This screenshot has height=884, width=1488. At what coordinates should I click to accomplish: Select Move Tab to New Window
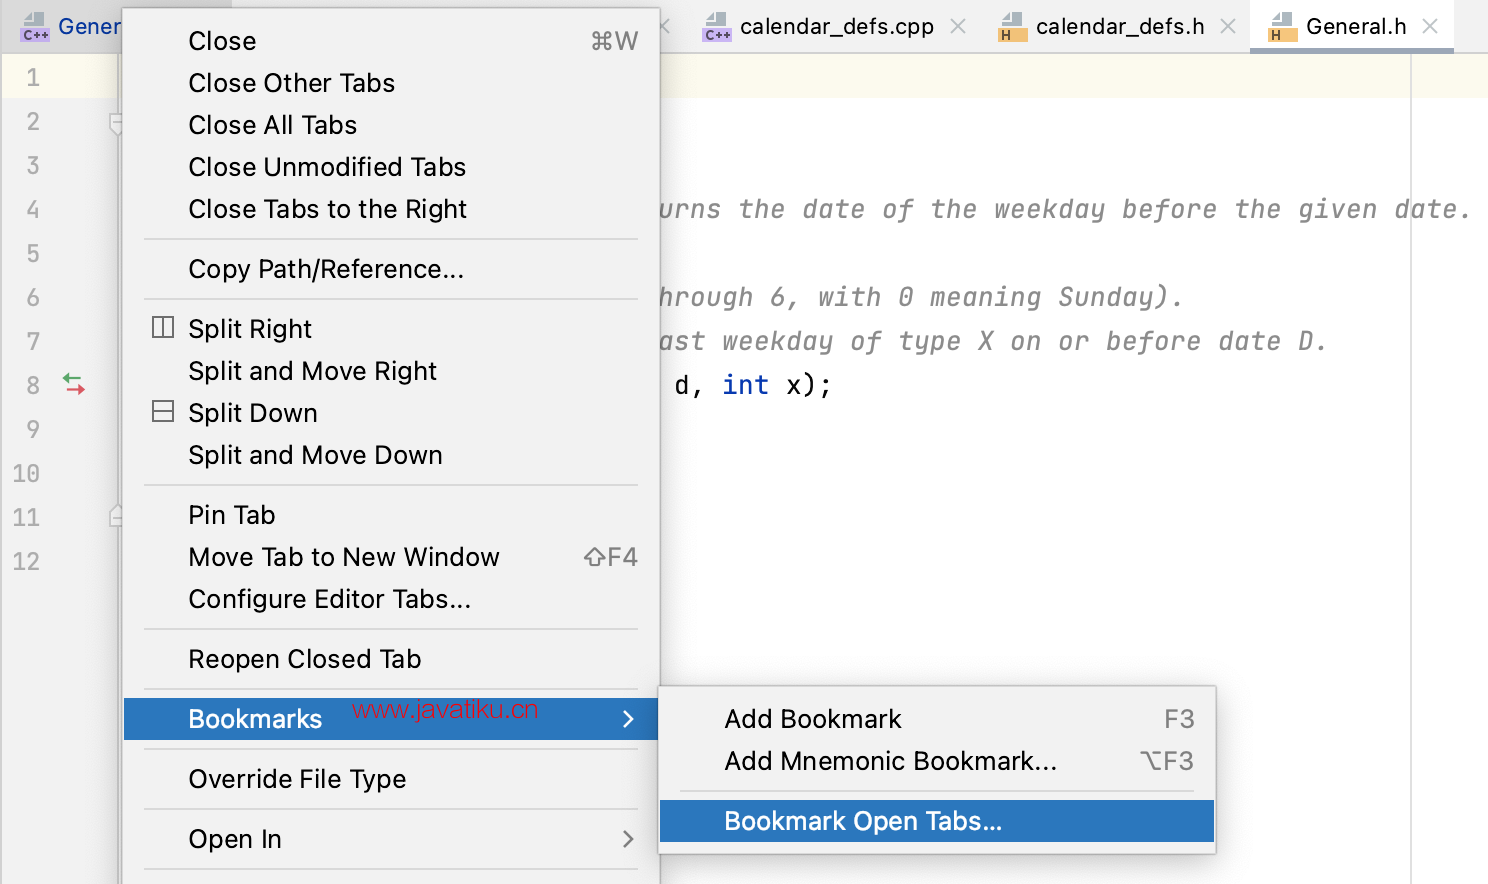[391, 557]
